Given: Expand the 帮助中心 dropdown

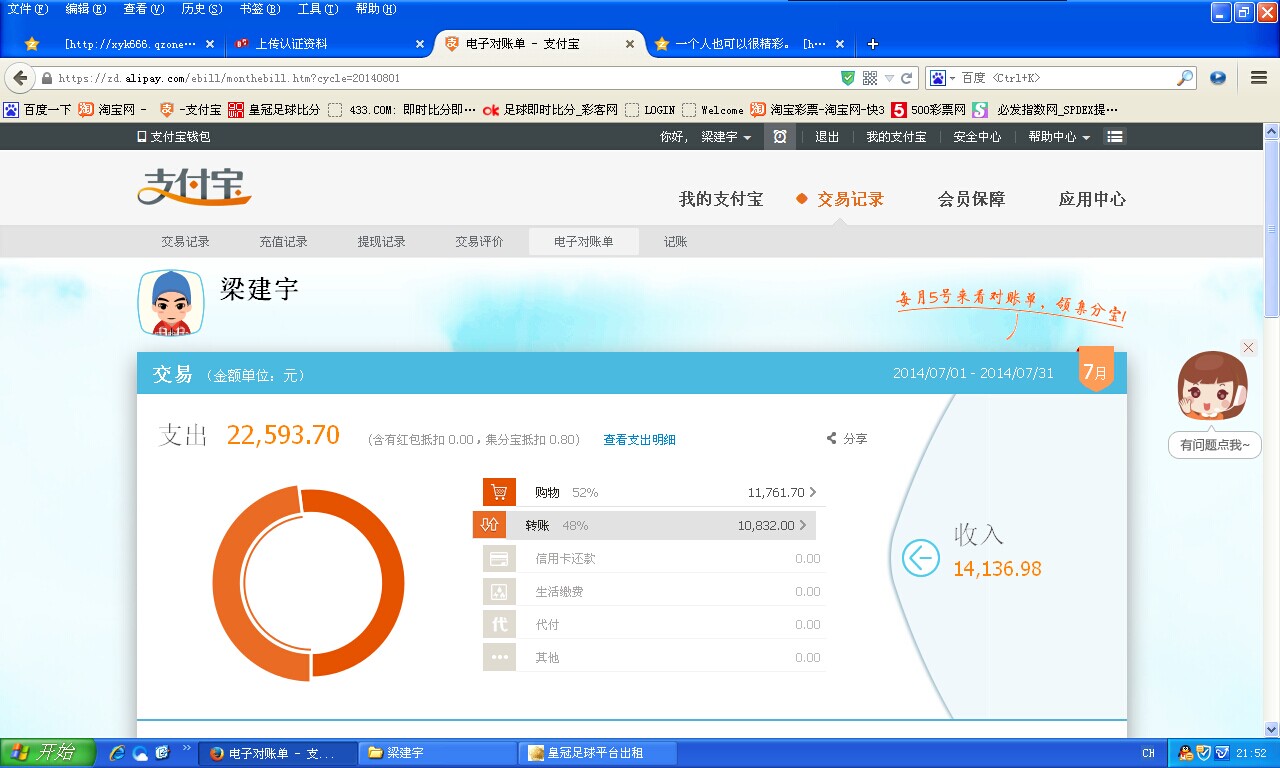Looking at the screenshot, I should coord(1059,137).
